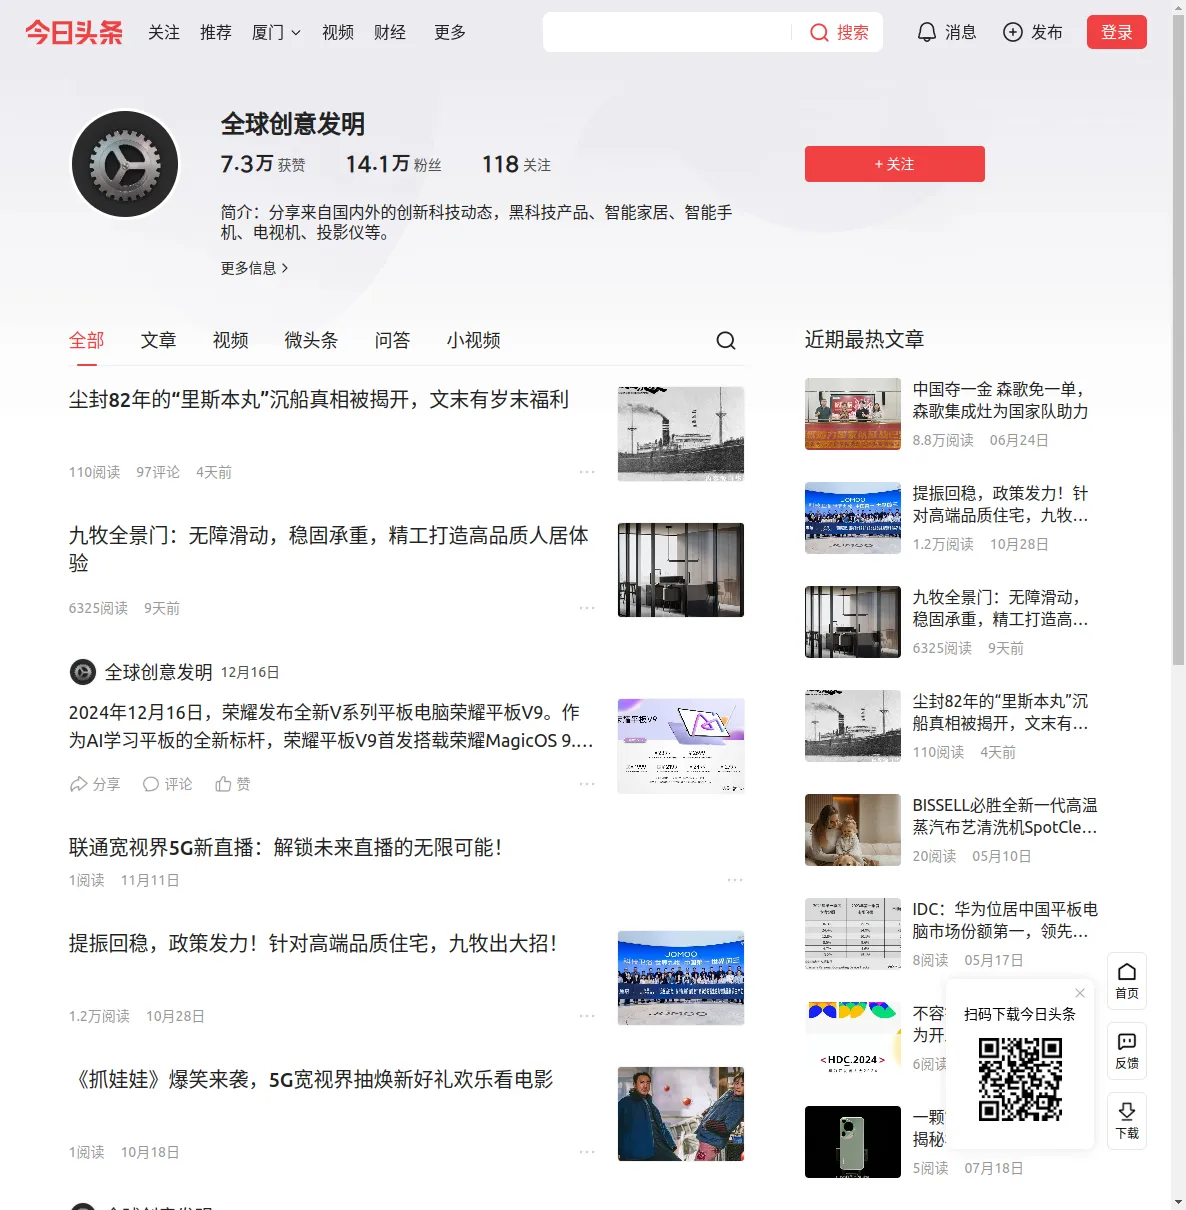The height and width of the screenshot is (1210, 1186).
Task: Like the 荣耀平板V9 post
Action: [233, 784]
